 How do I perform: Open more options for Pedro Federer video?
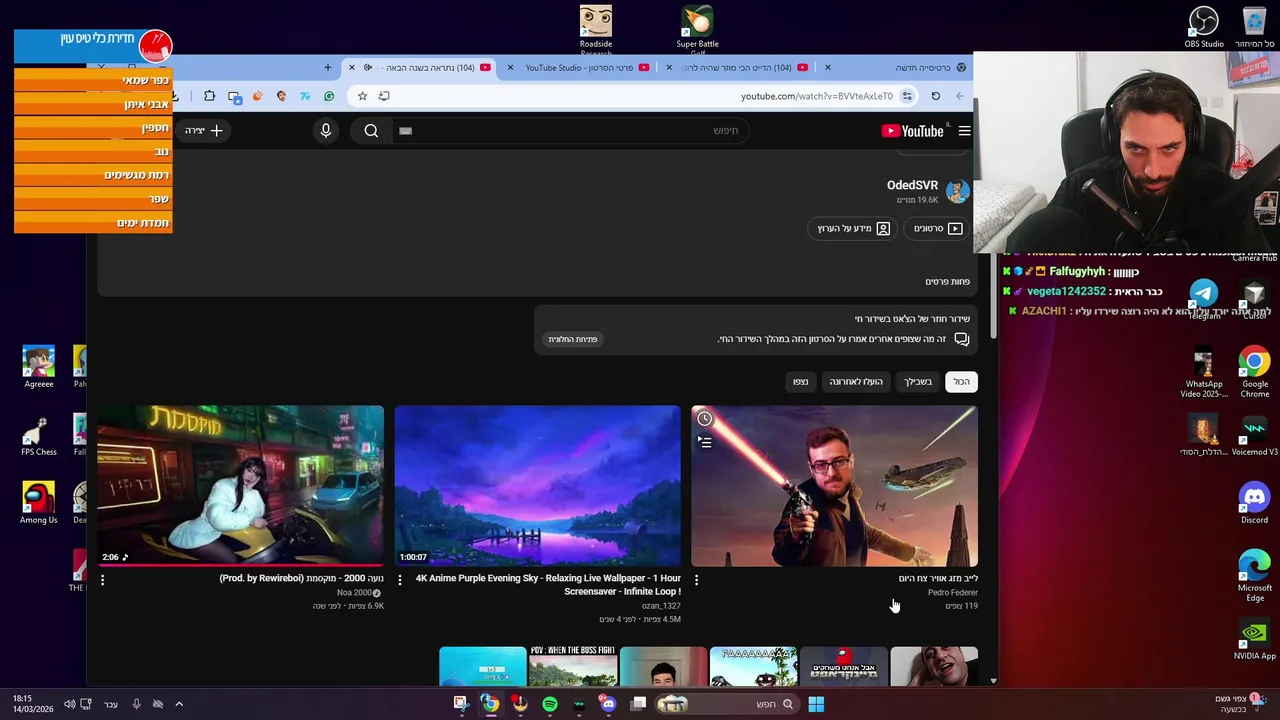pyautogui.click(x=696, y=579)
